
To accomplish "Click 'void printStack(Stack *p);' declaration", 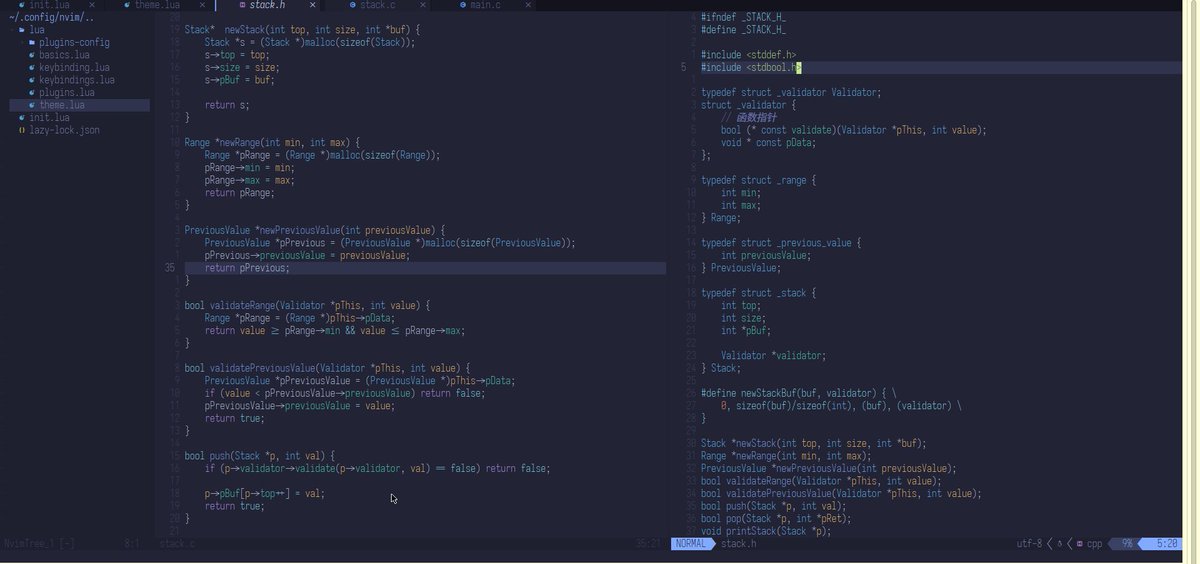I will click(766, 531).
